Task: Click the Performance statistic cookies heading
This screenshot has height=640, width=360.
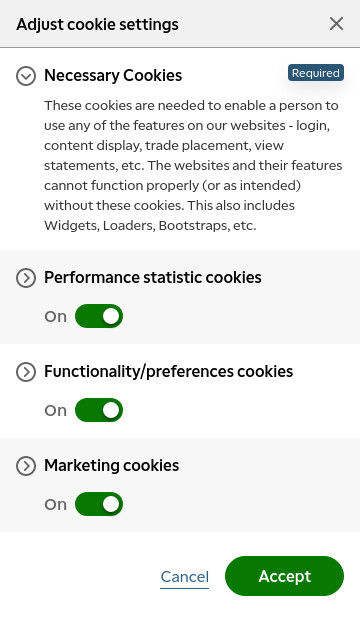Action: pyautogui.click(x=153, y=278)
